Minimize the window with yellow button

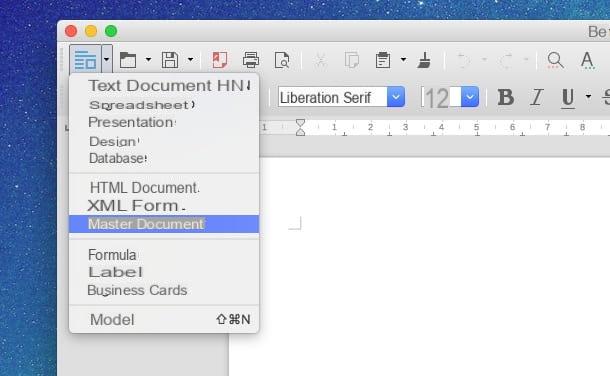(x=91, y=31)
